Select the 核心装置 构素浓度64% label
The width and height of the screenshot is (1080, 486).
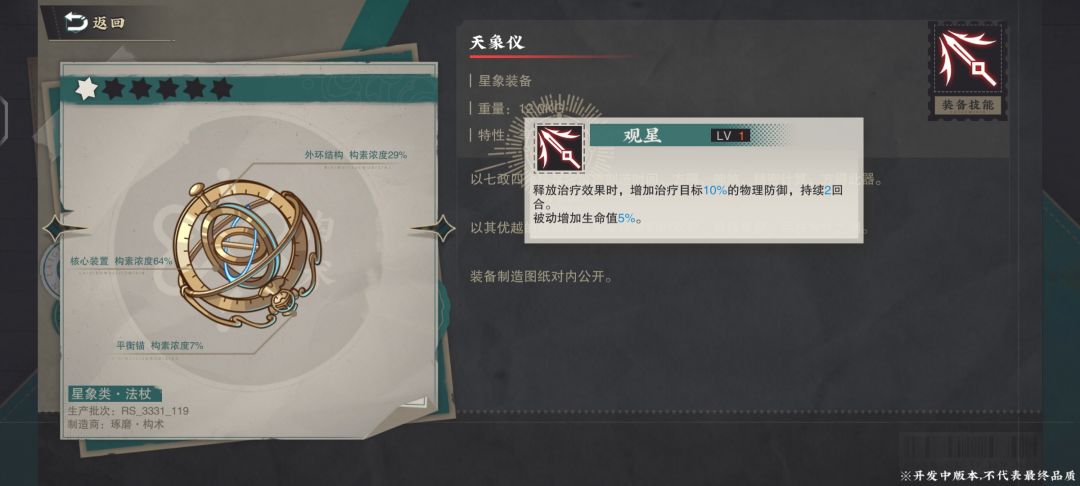(x=121, y=261)
